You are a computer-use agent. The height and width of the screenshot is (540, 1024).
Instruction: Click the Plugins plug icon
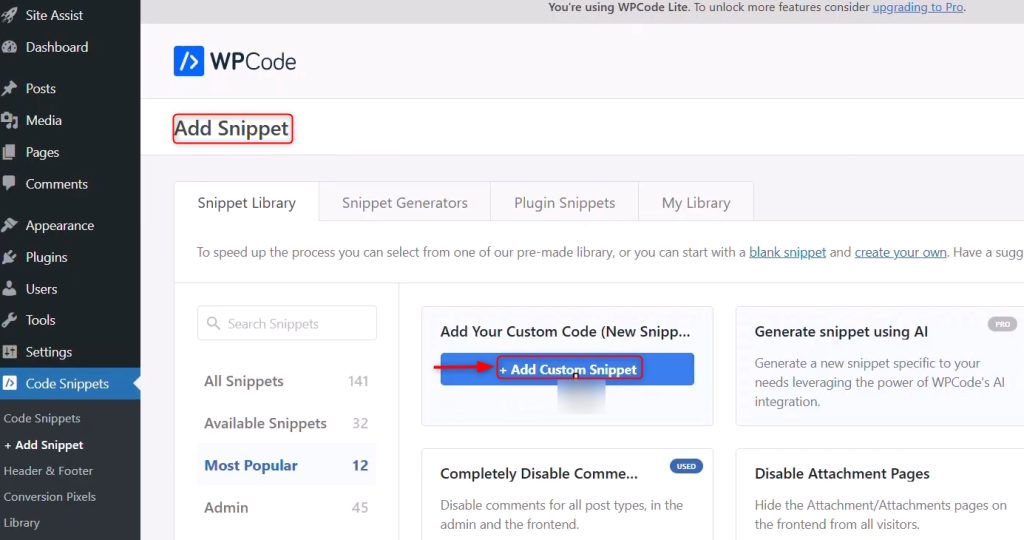pyautogui.click(x=10, y=257)
